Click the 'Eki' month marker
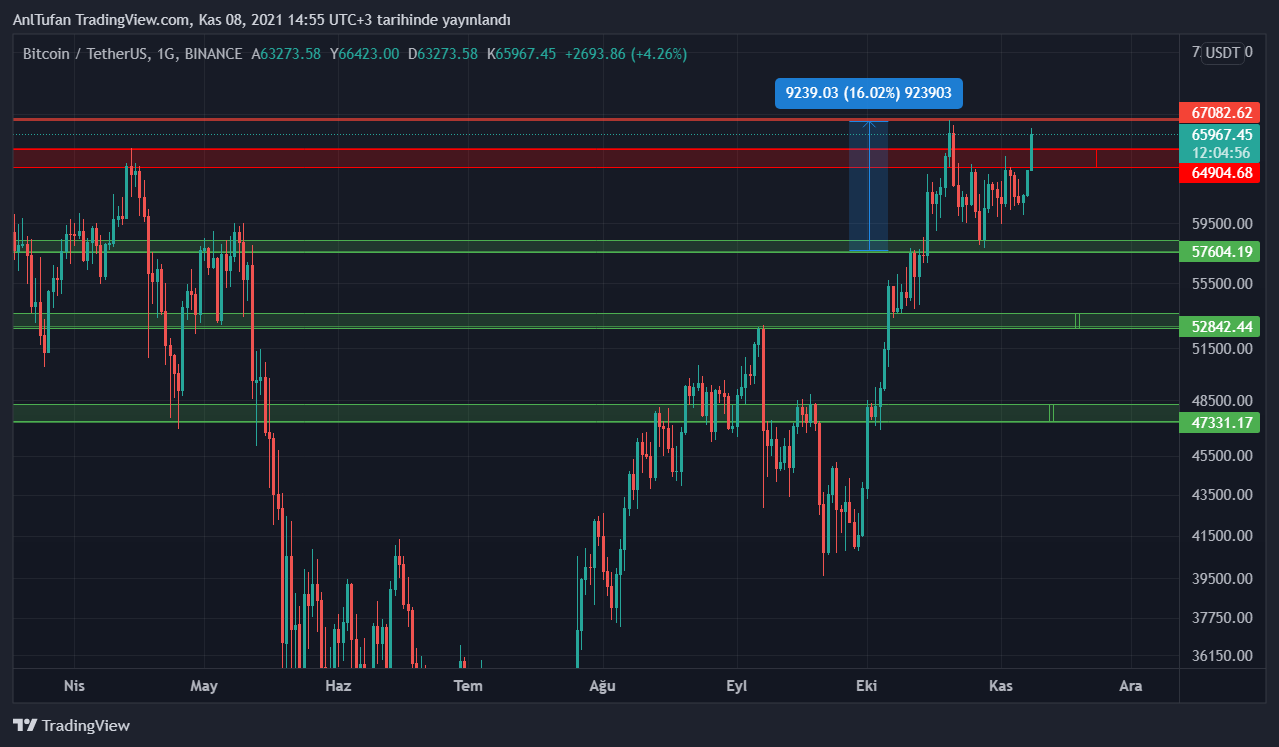 pos(867,685)
